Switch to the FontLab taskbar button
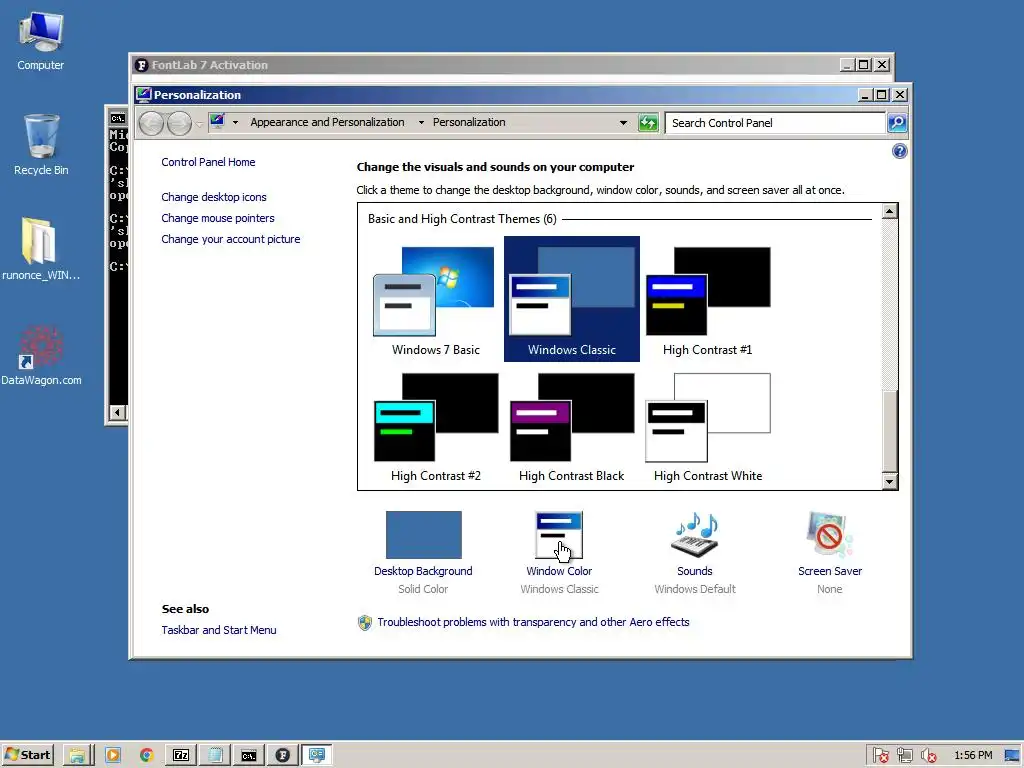Screen dimensions: 1024x768 [x=283, y=755]
